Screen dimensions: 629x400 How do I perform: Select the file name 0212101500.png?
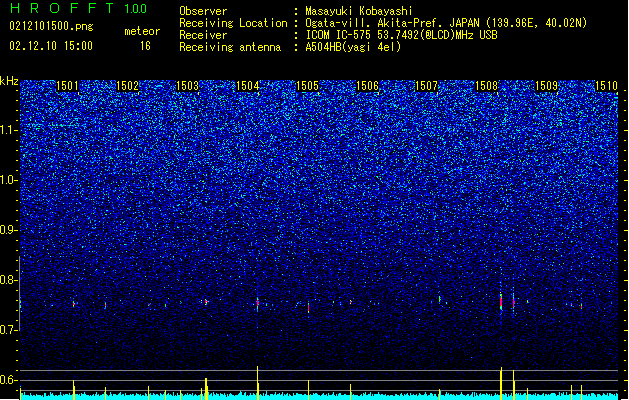(x=51, y=26)
